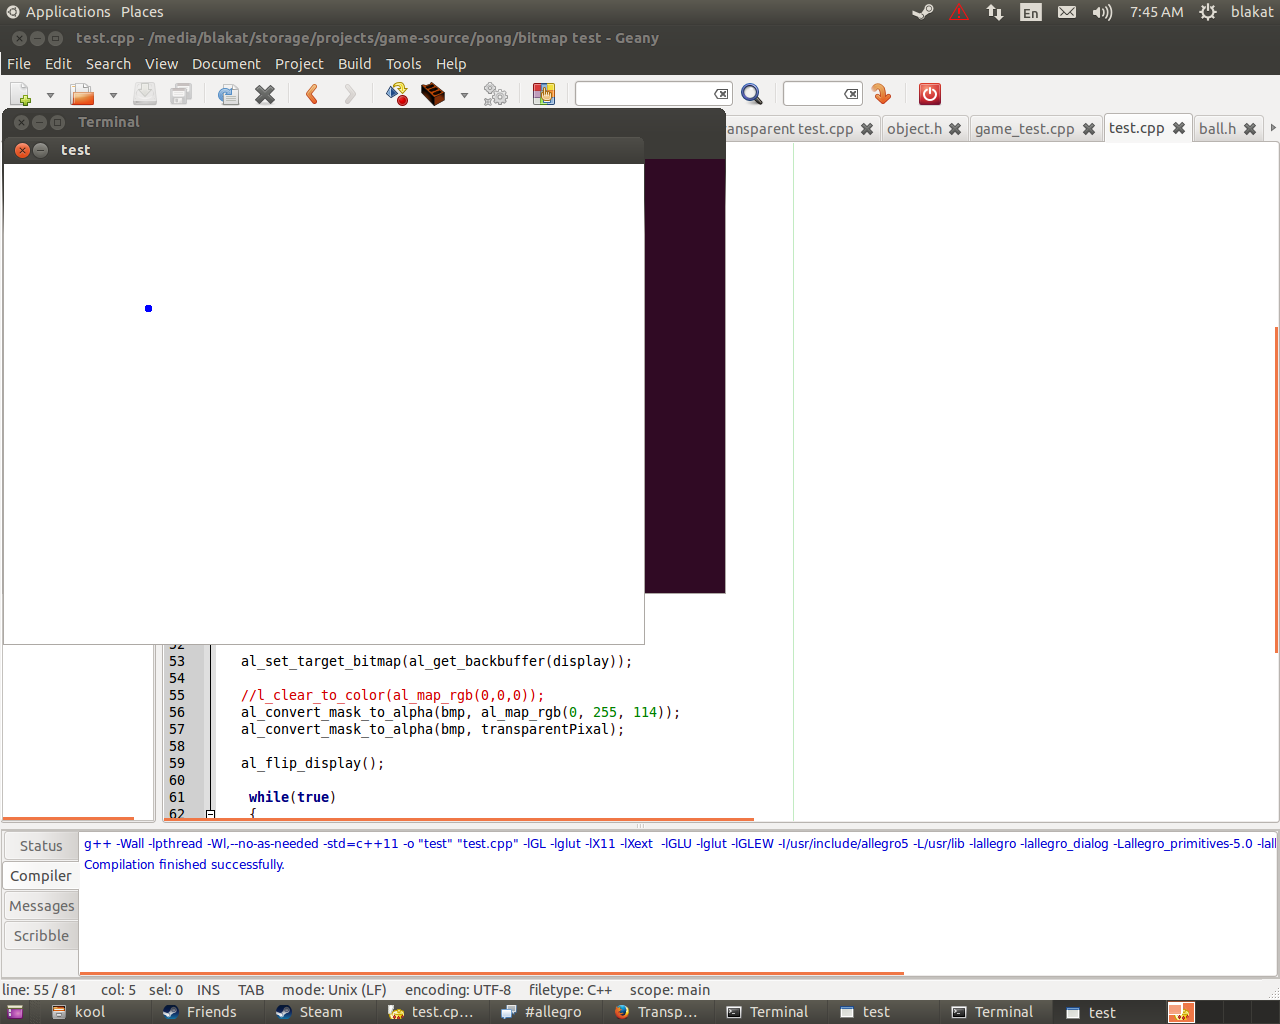Click the magnifier Find icon
Screen dimensions: 1280x1024
point(752,94)
